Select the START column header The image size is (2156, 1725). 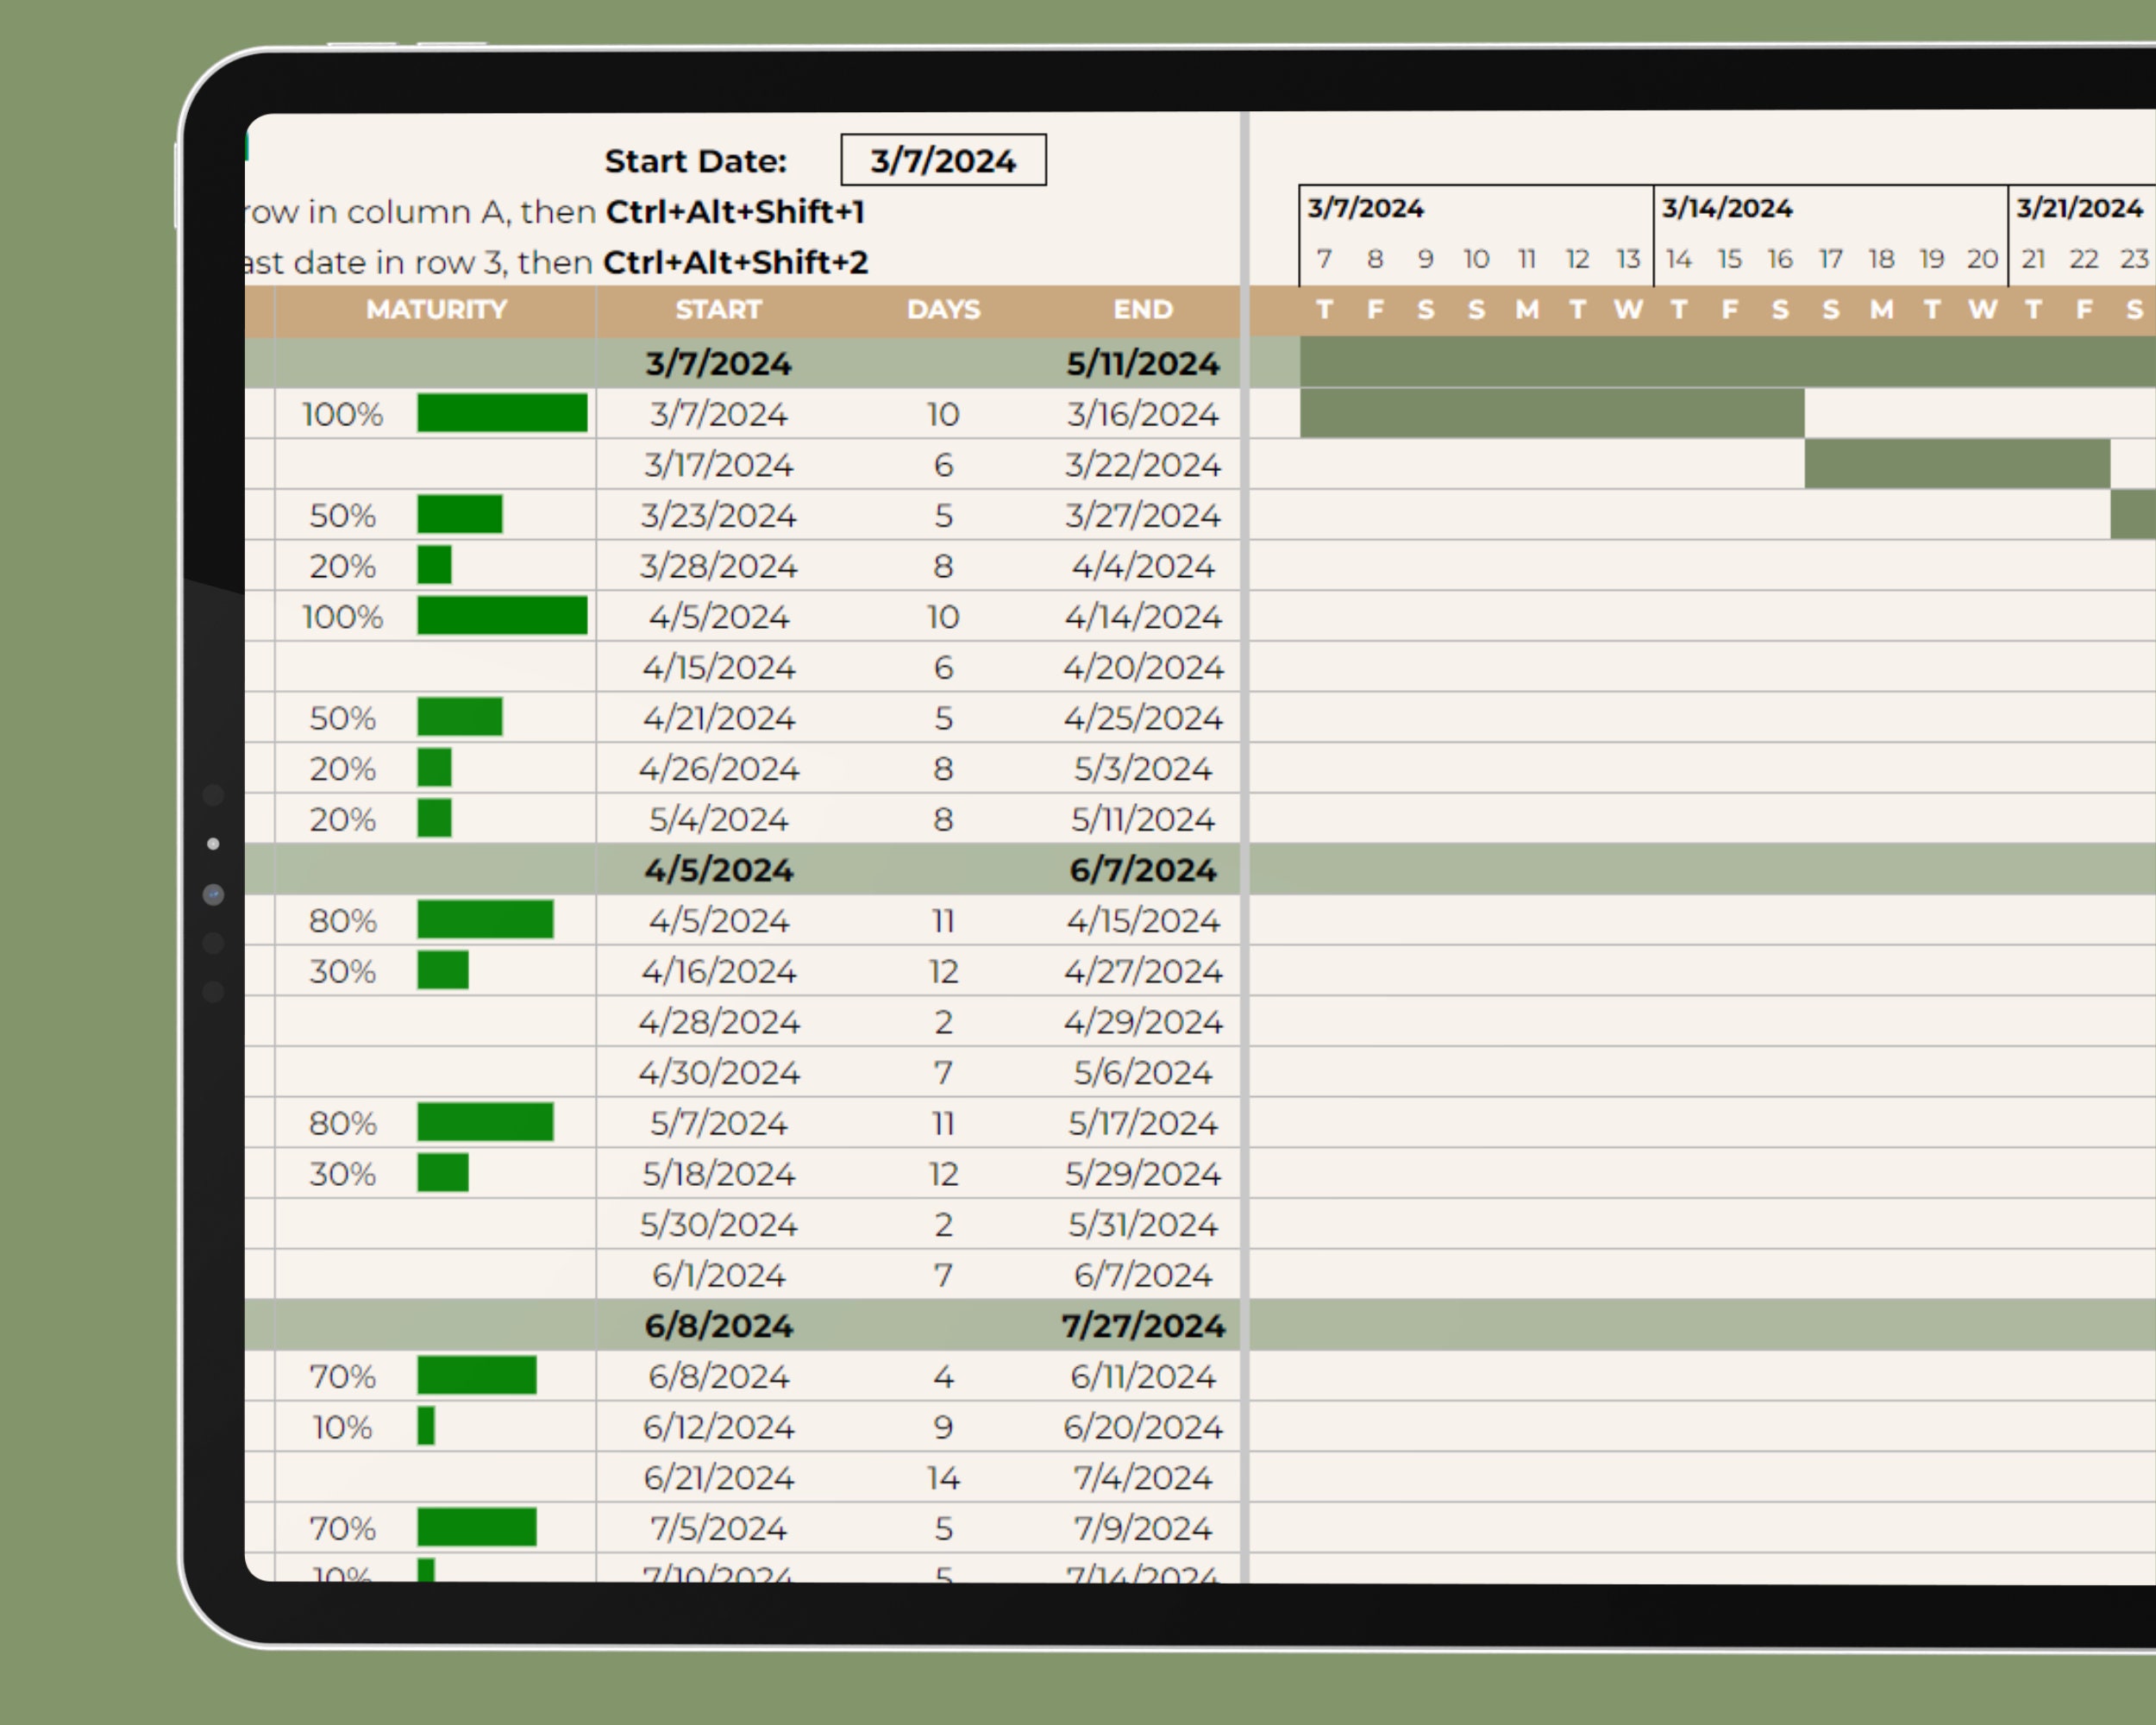(x=717, y=310)
